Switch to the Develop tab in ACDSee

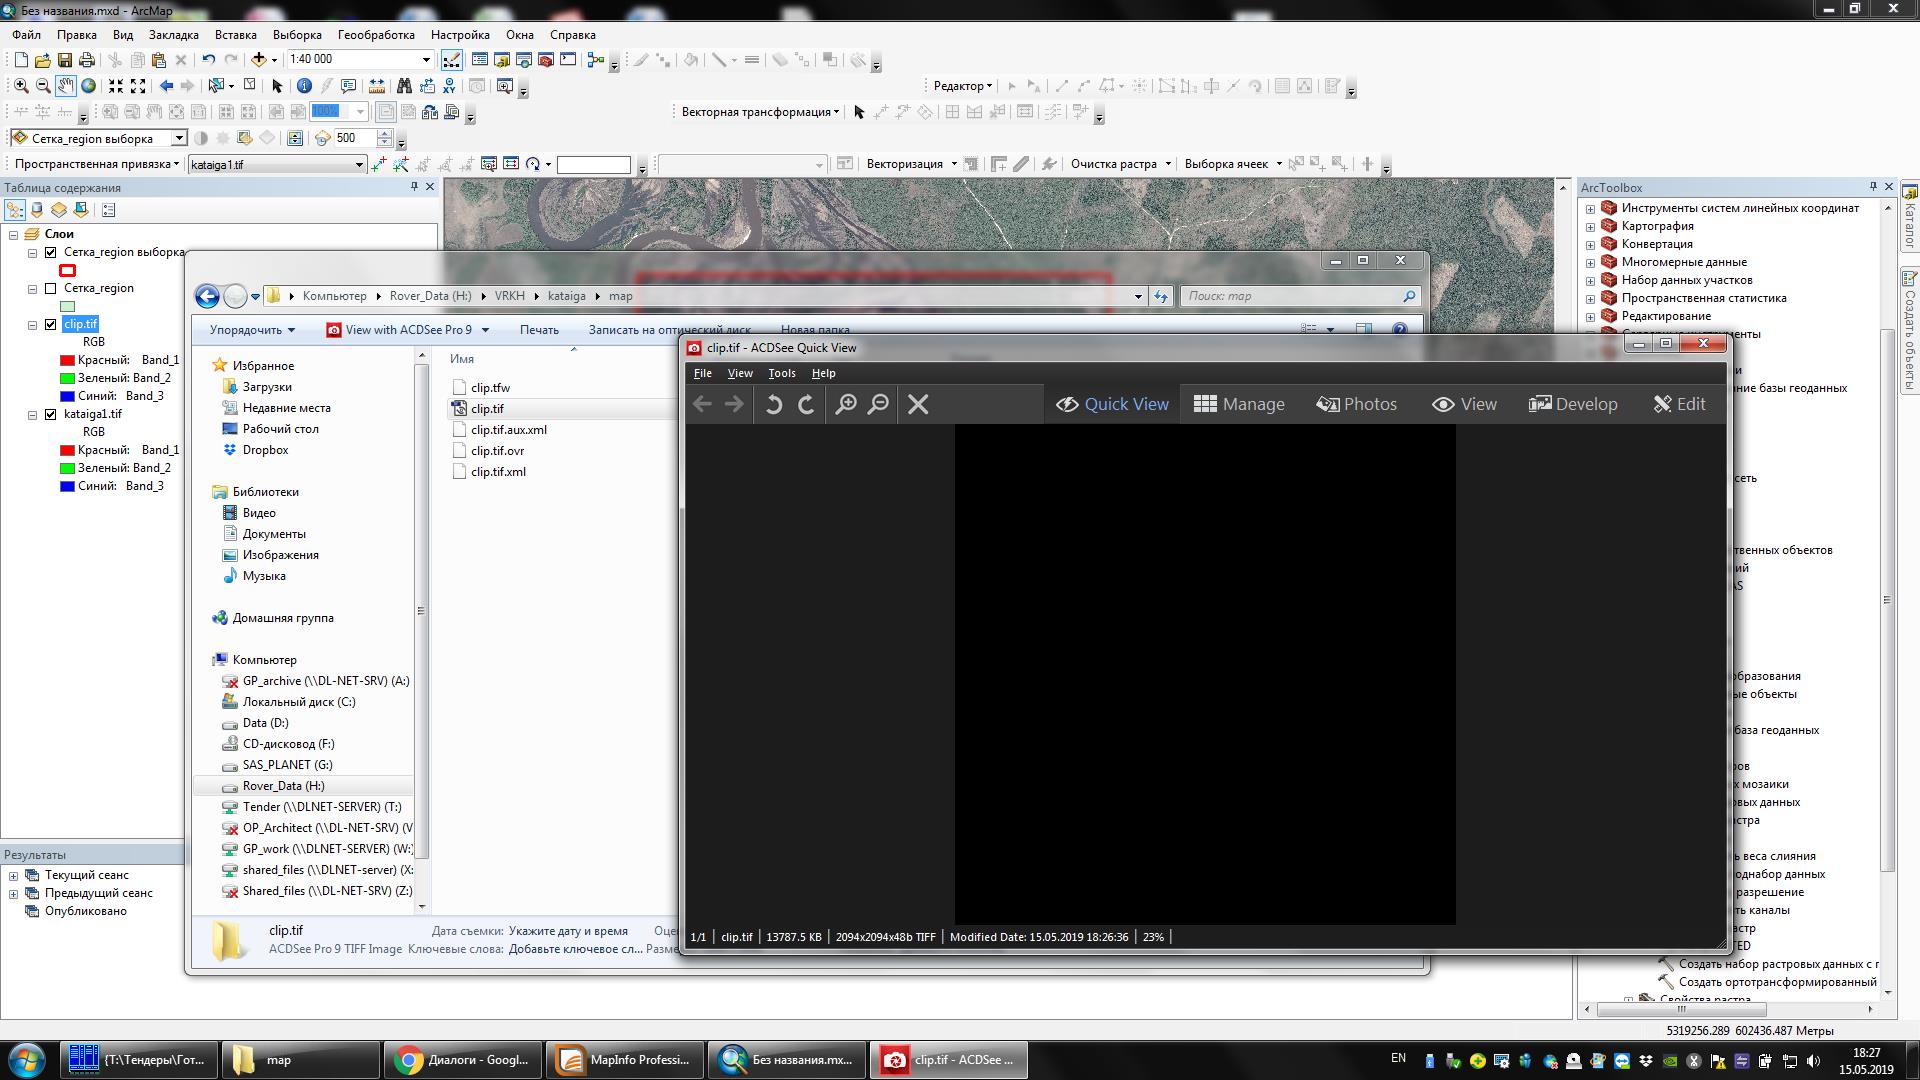tap(1573, 404)
